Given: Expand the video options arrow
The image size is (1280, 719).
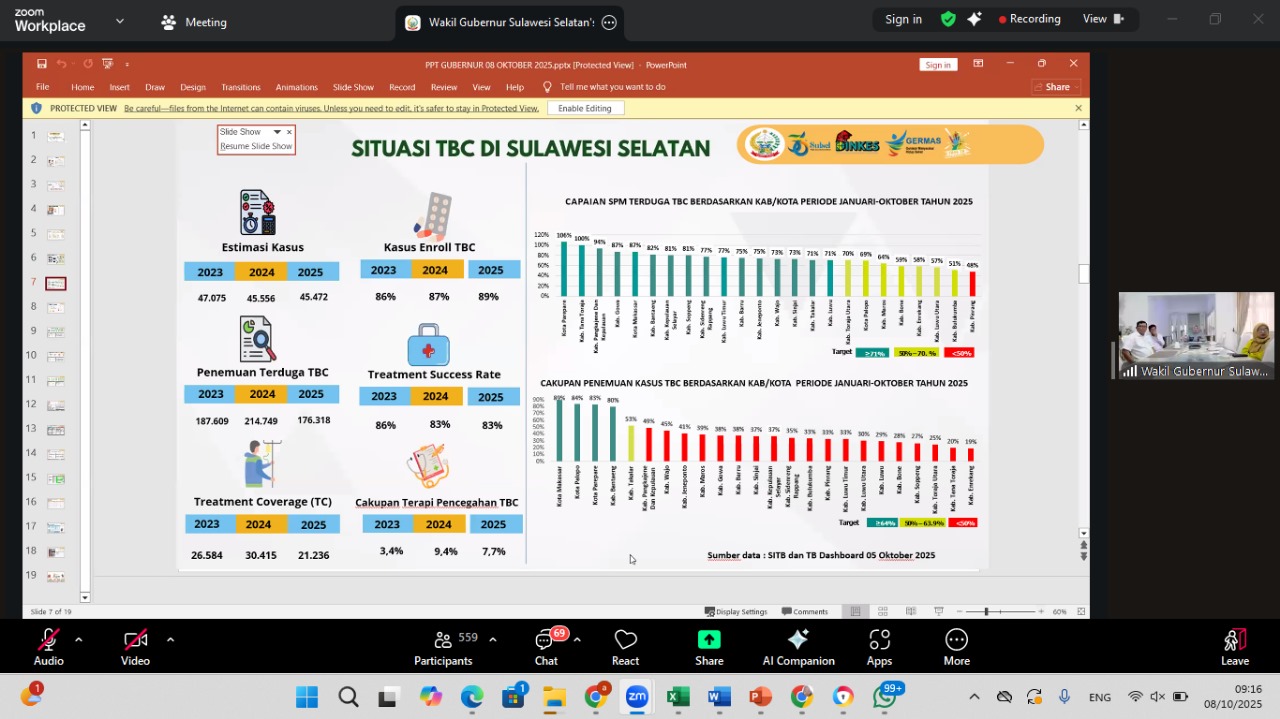Looking at the screenshot, I should pos(170,639).
